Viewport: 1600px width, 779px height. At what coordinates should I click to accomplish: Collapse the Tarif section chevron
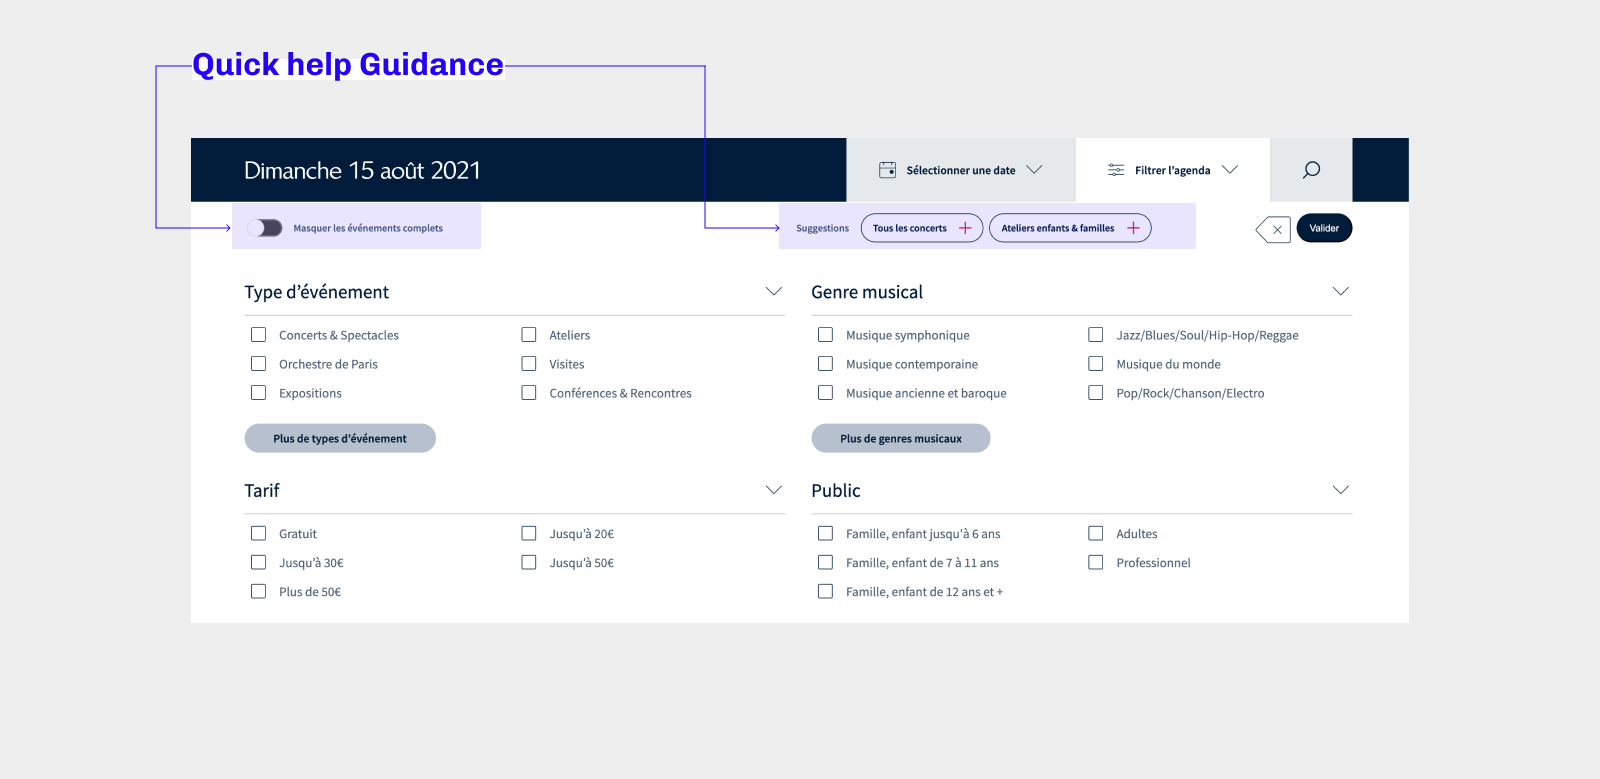point(773,490)
